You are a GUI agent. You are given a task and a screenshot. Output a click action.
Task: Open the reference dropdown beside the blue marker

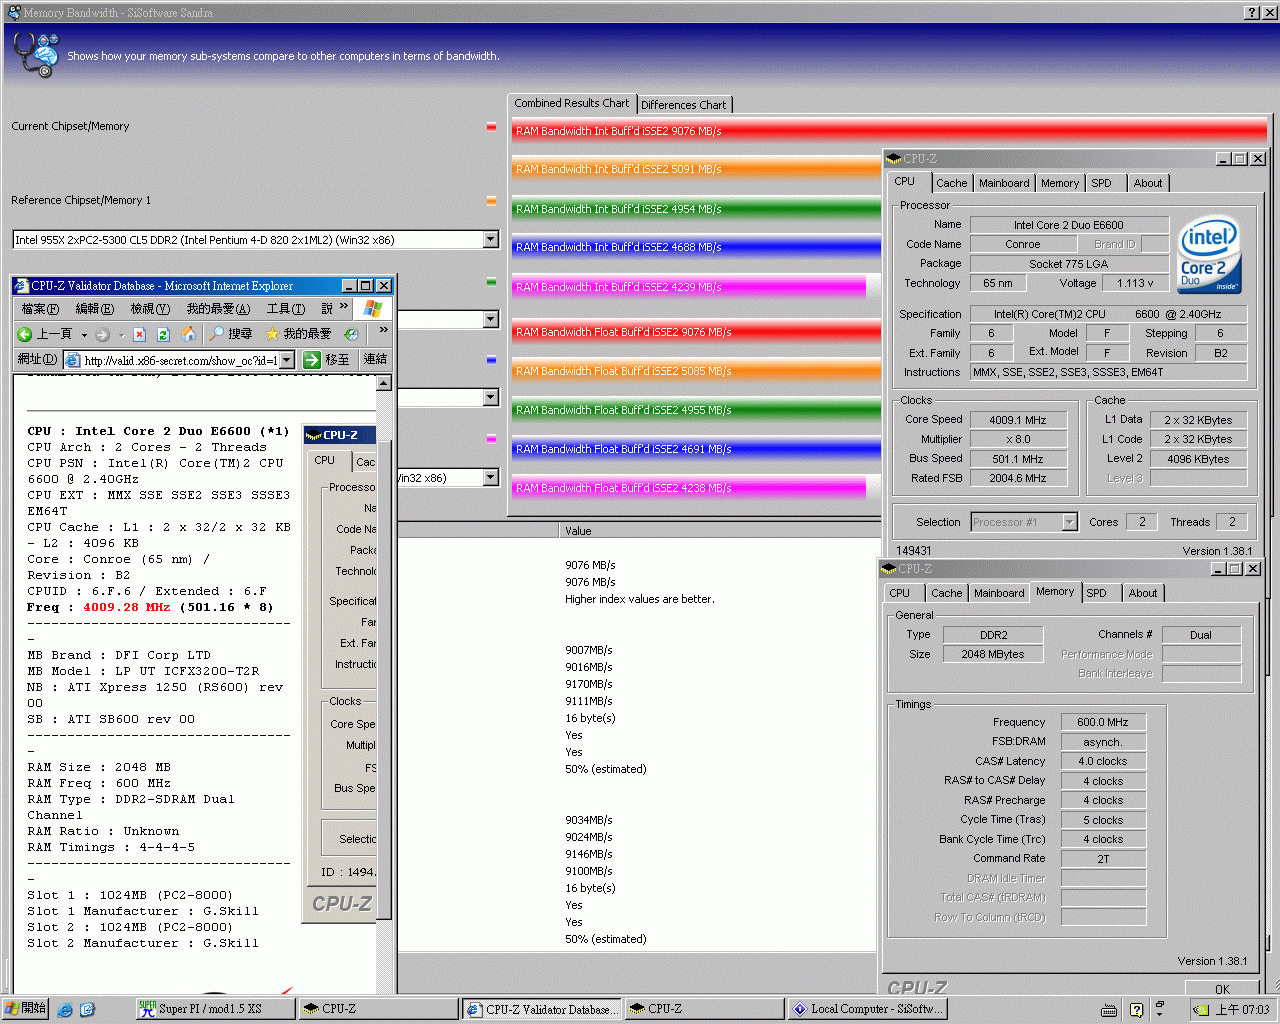[490, 398]
